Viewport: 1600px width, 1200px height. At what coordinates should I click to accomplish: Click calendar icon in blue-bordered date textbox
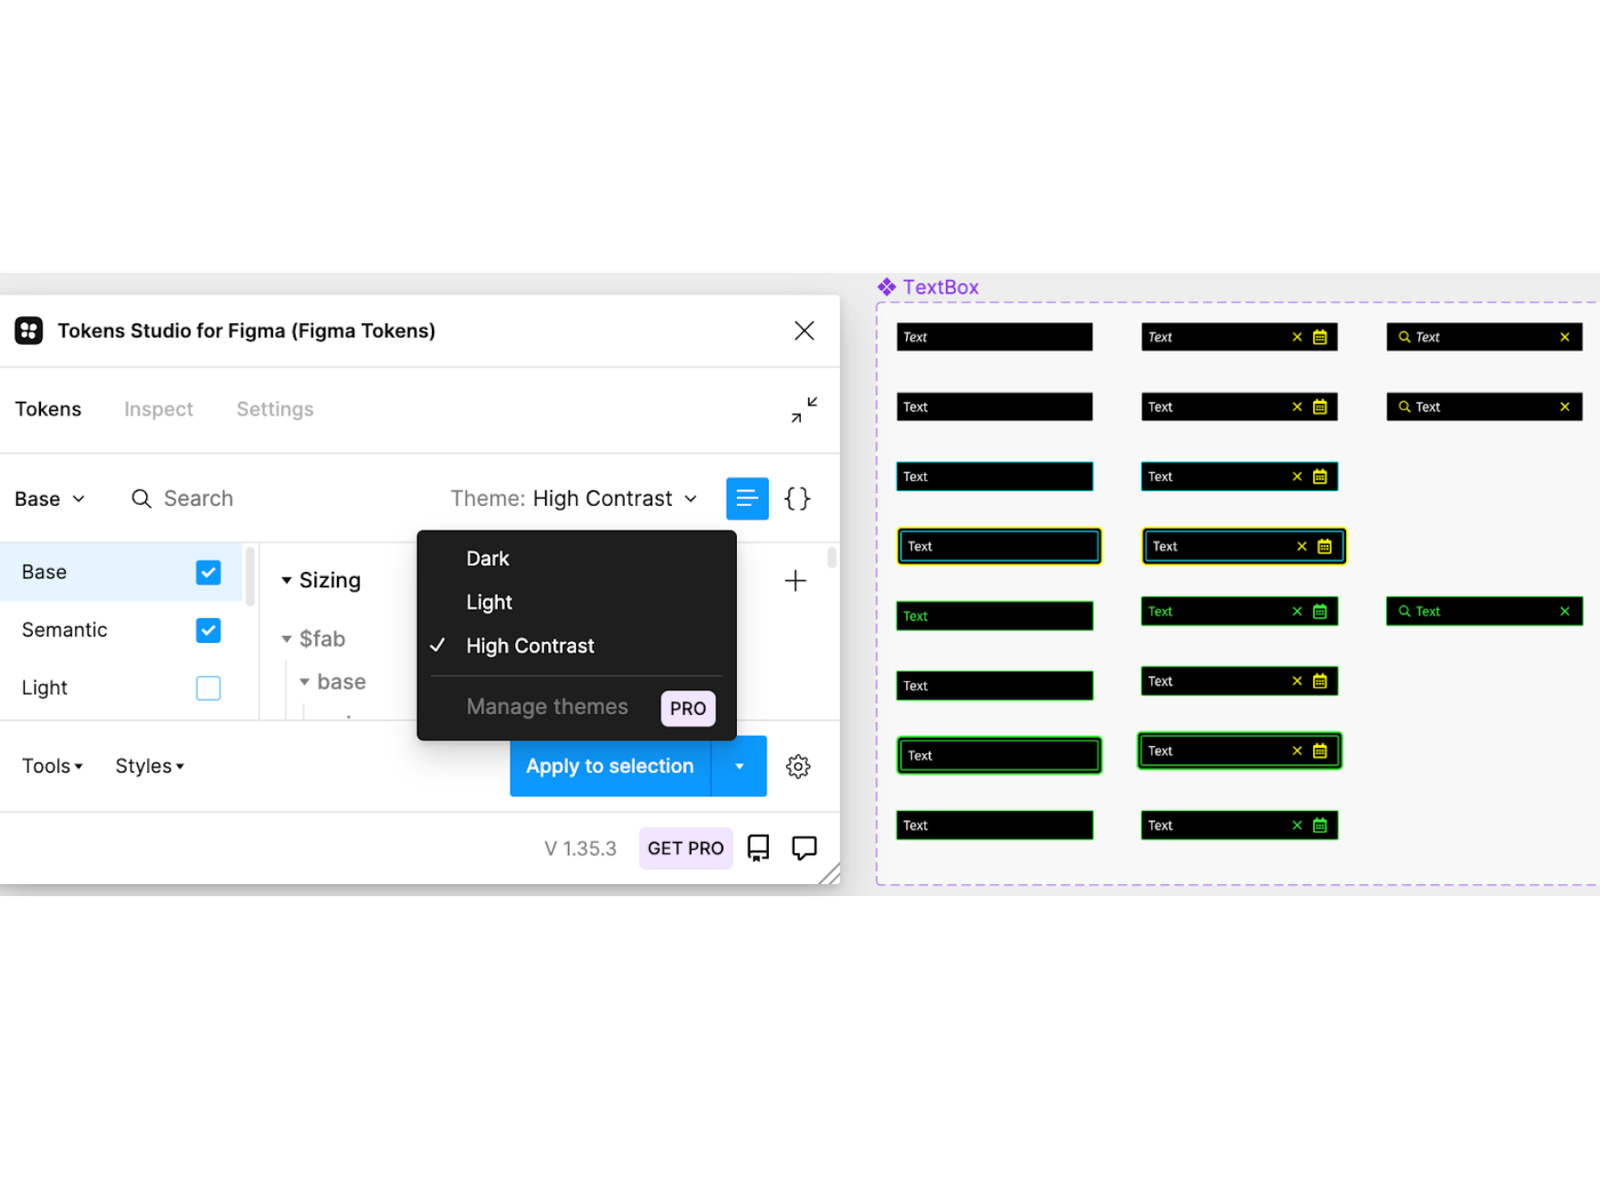point(1320,477)
